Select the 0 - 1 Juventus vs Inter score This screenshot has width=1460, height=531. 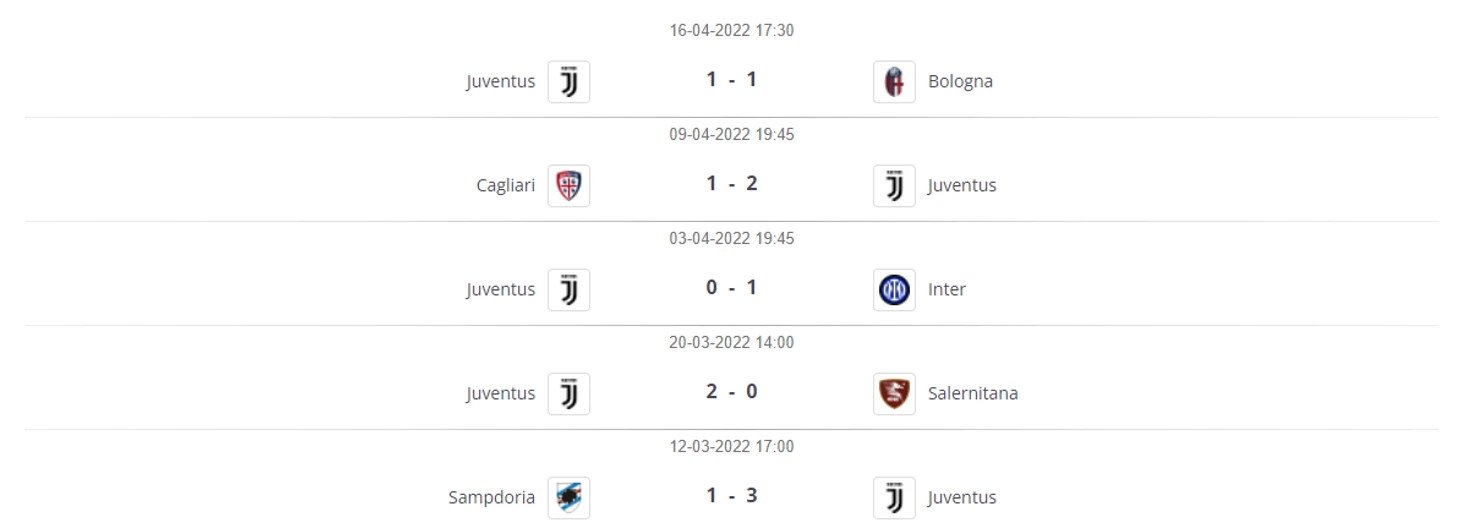pyautogui.click(x=731, y=288)
